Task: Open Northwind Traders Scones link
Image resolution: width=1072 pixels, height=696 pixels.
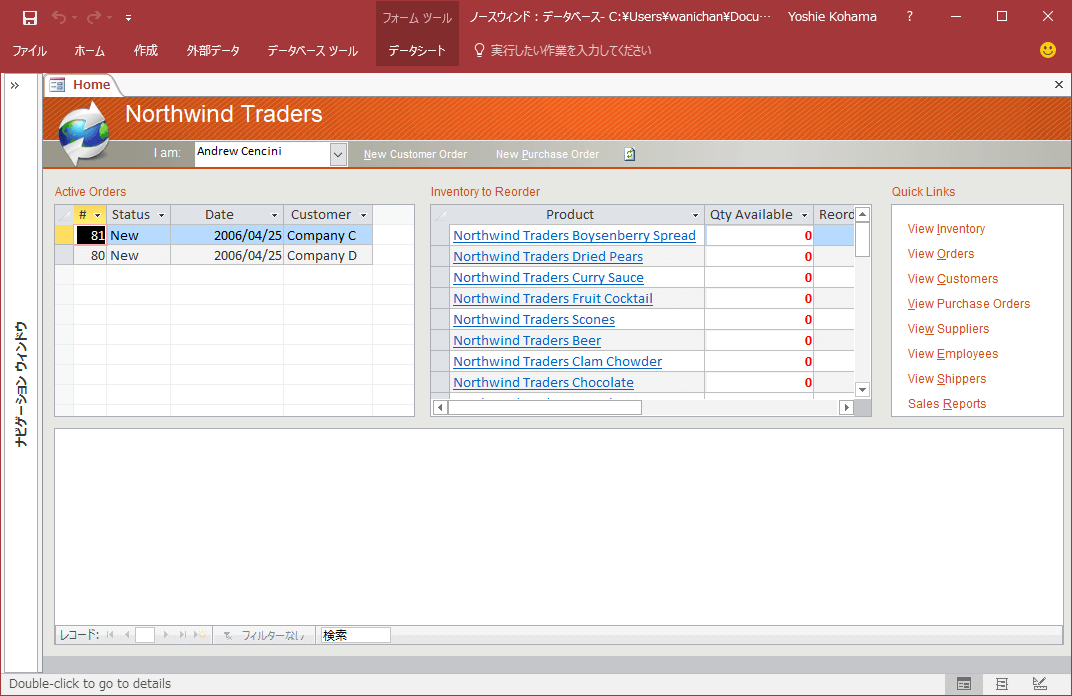Action: pyautogui.click(x=534, y=320)
